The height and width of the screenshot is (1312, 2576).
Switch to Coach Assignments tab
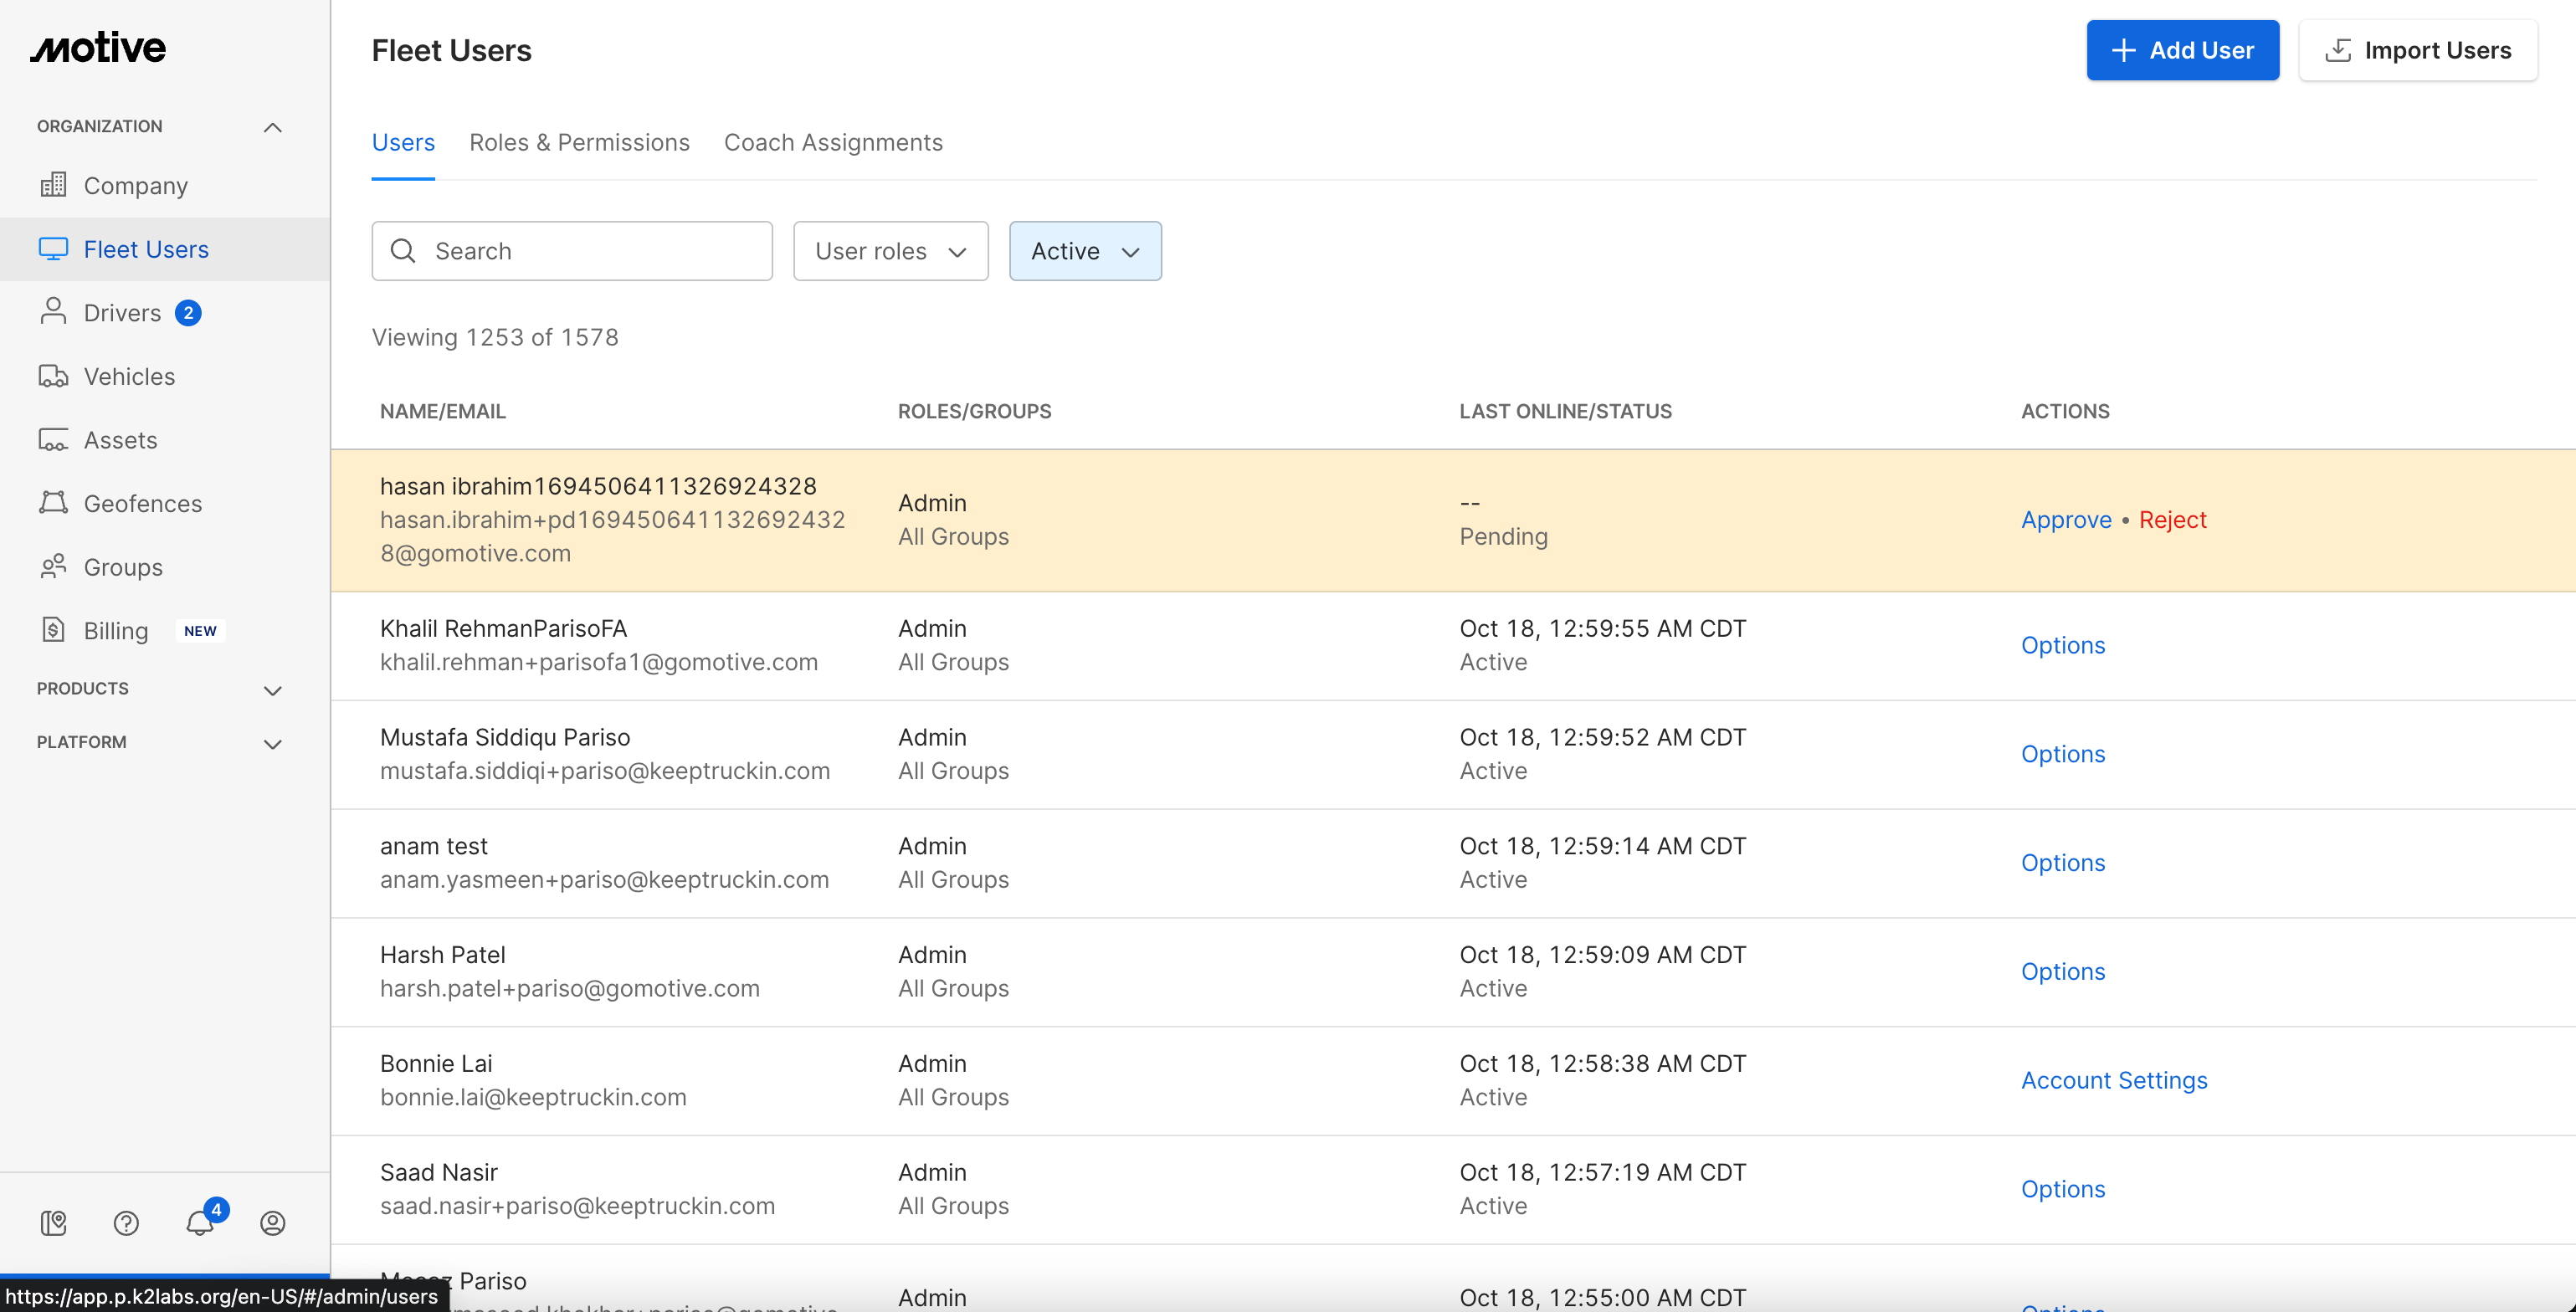832,142
